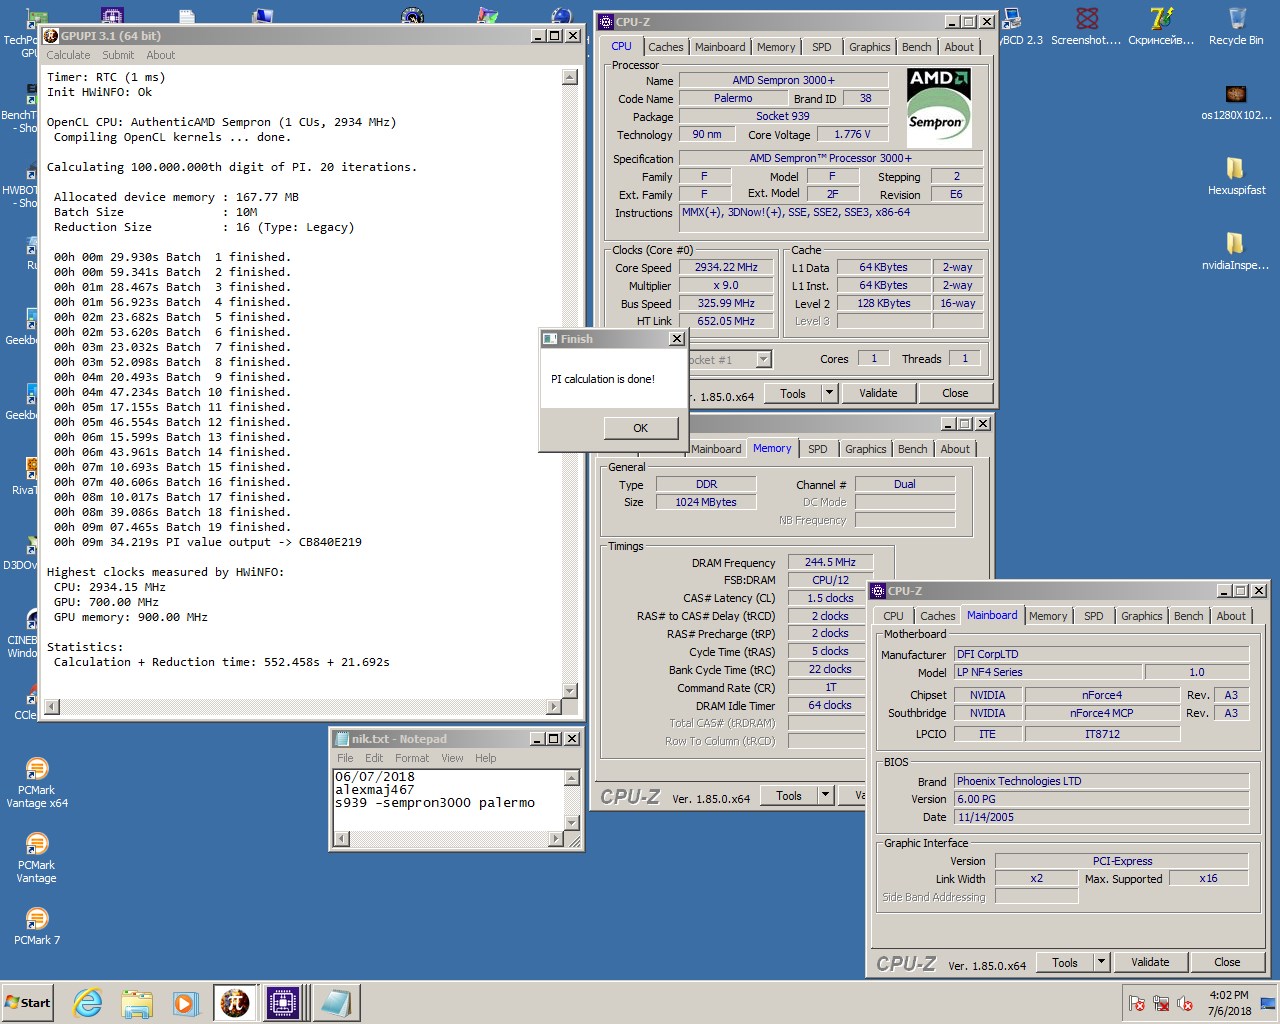
Task: Select the os1280X102 image file on desktop
Action: 1236,102
